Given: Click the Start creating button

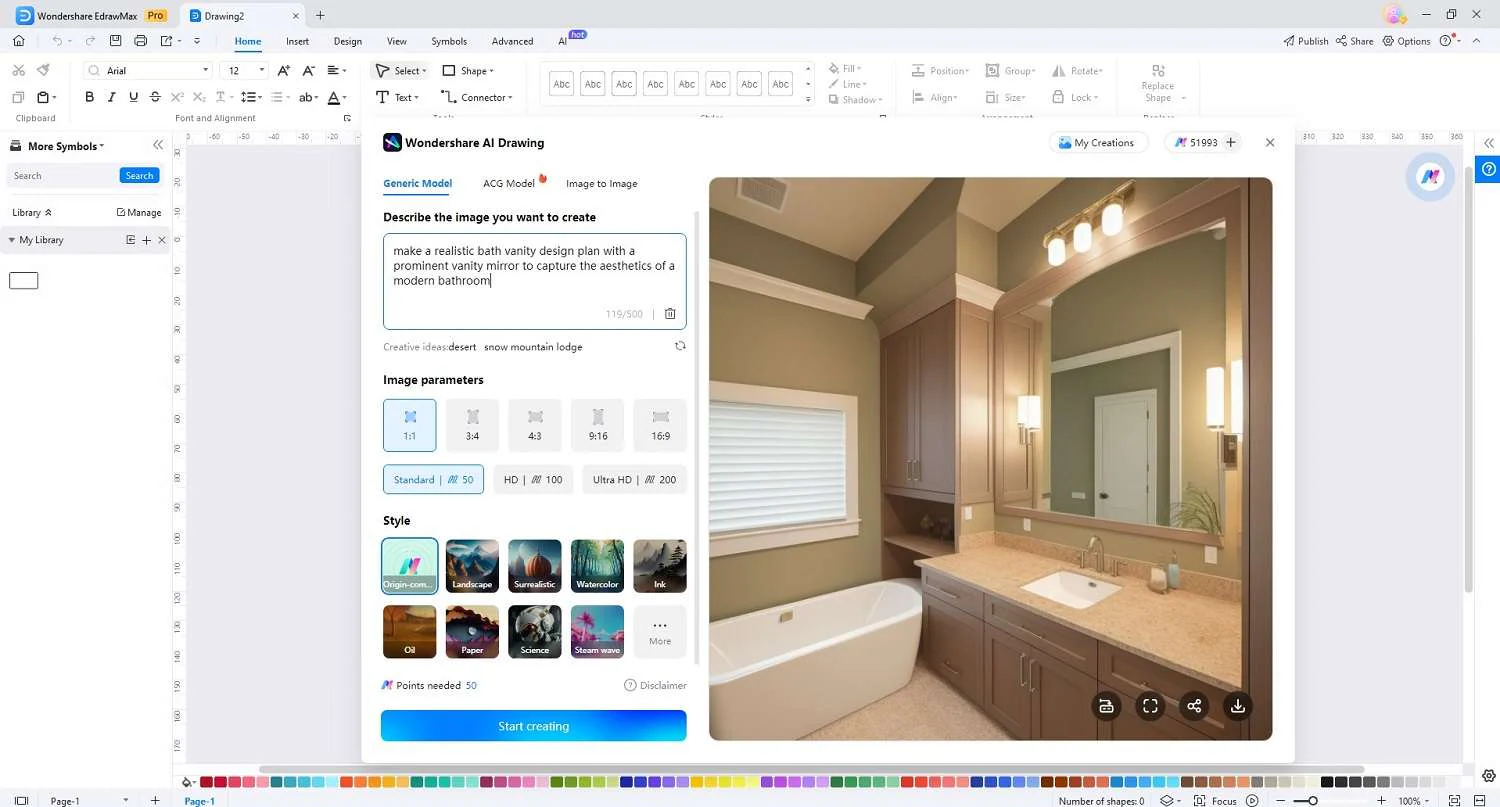Looking at the screenshot, I should 534,726.
